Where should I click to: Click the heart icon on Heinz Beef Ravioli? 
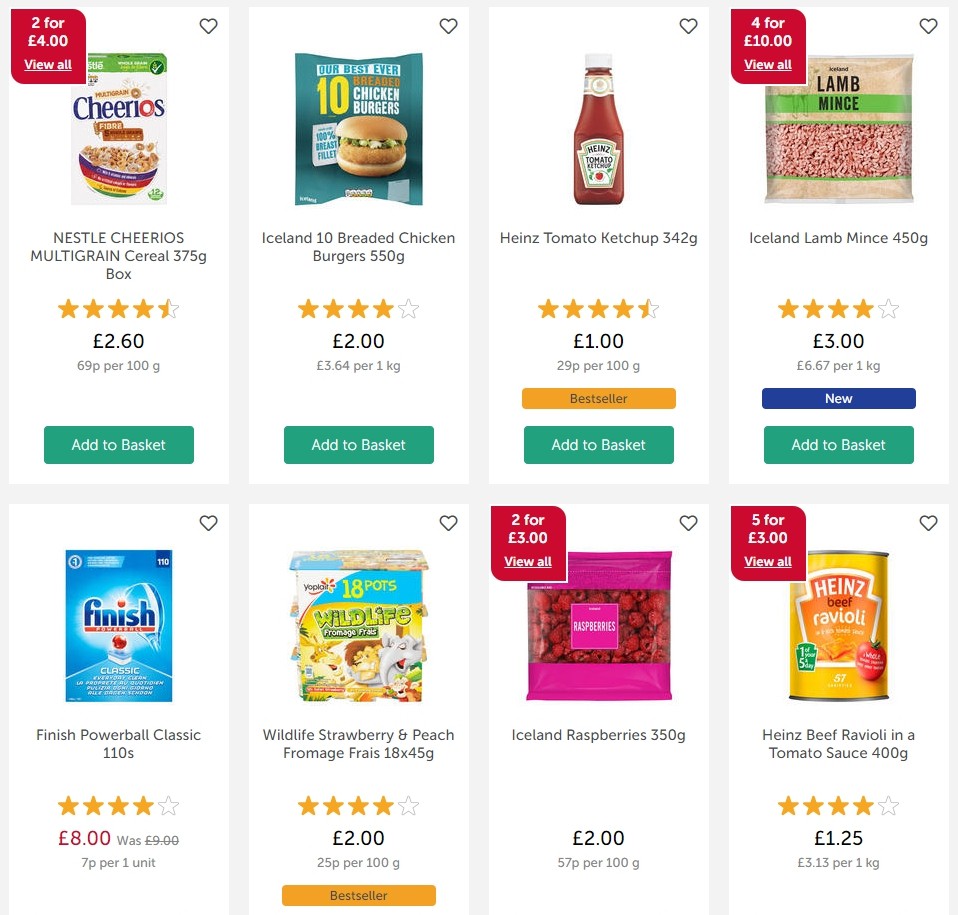pos(928,523)
